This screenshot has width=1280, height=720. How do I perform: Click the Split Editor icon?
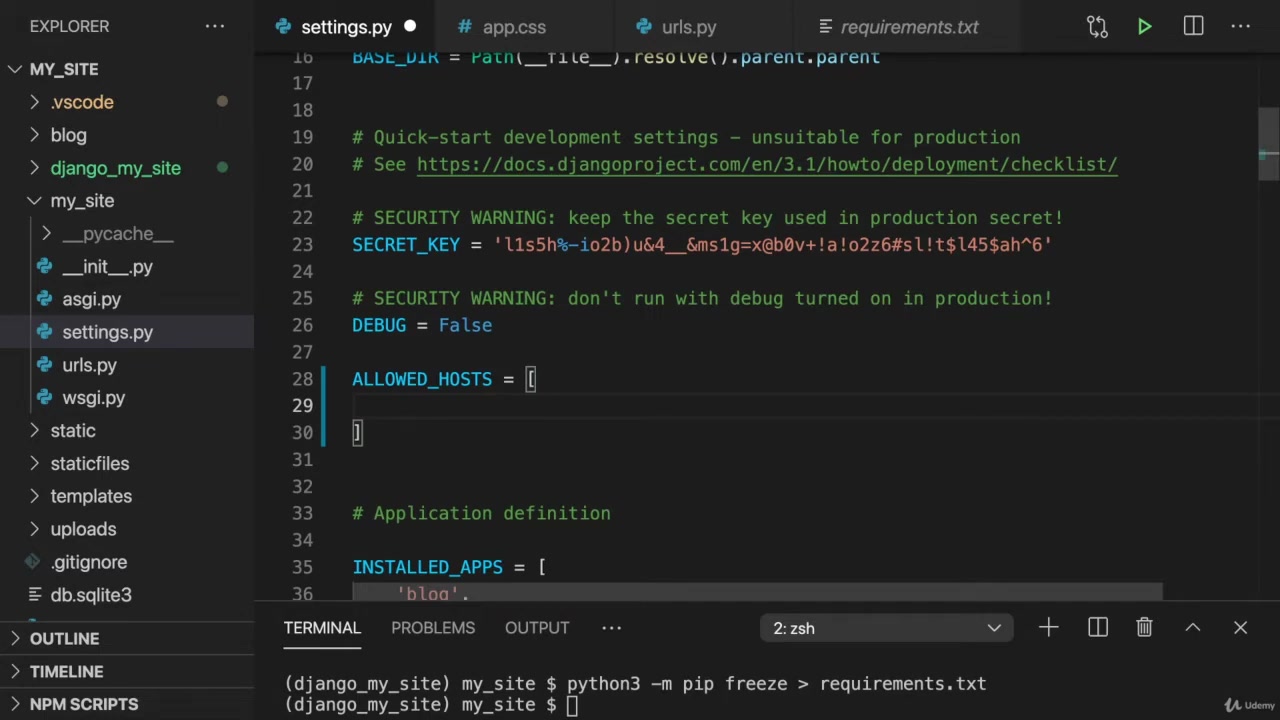click(x=1193, y=27)
